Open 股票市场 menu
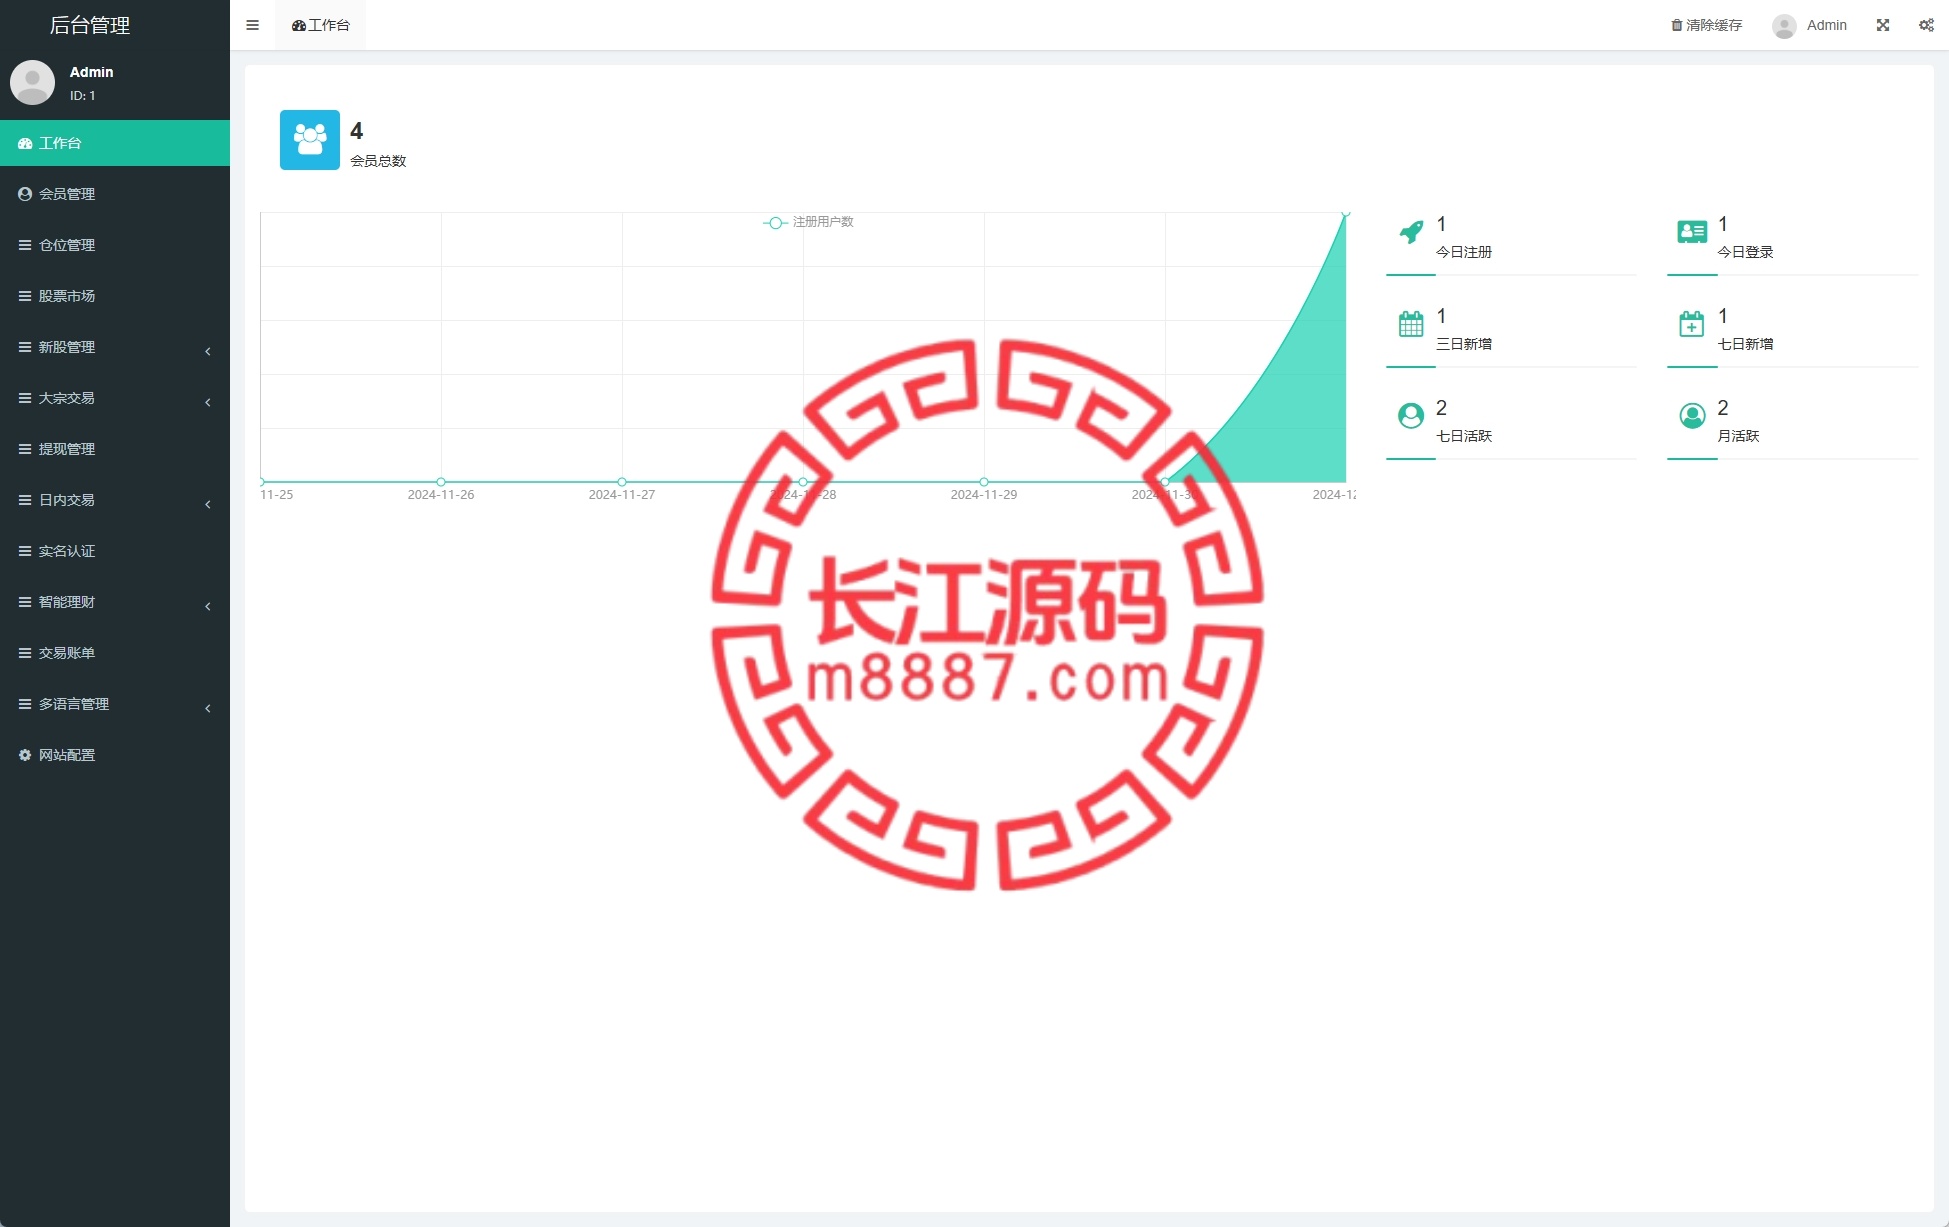Image resolution: width=1949 pixels, height=1227 pixels. click(x=115, y=296)
